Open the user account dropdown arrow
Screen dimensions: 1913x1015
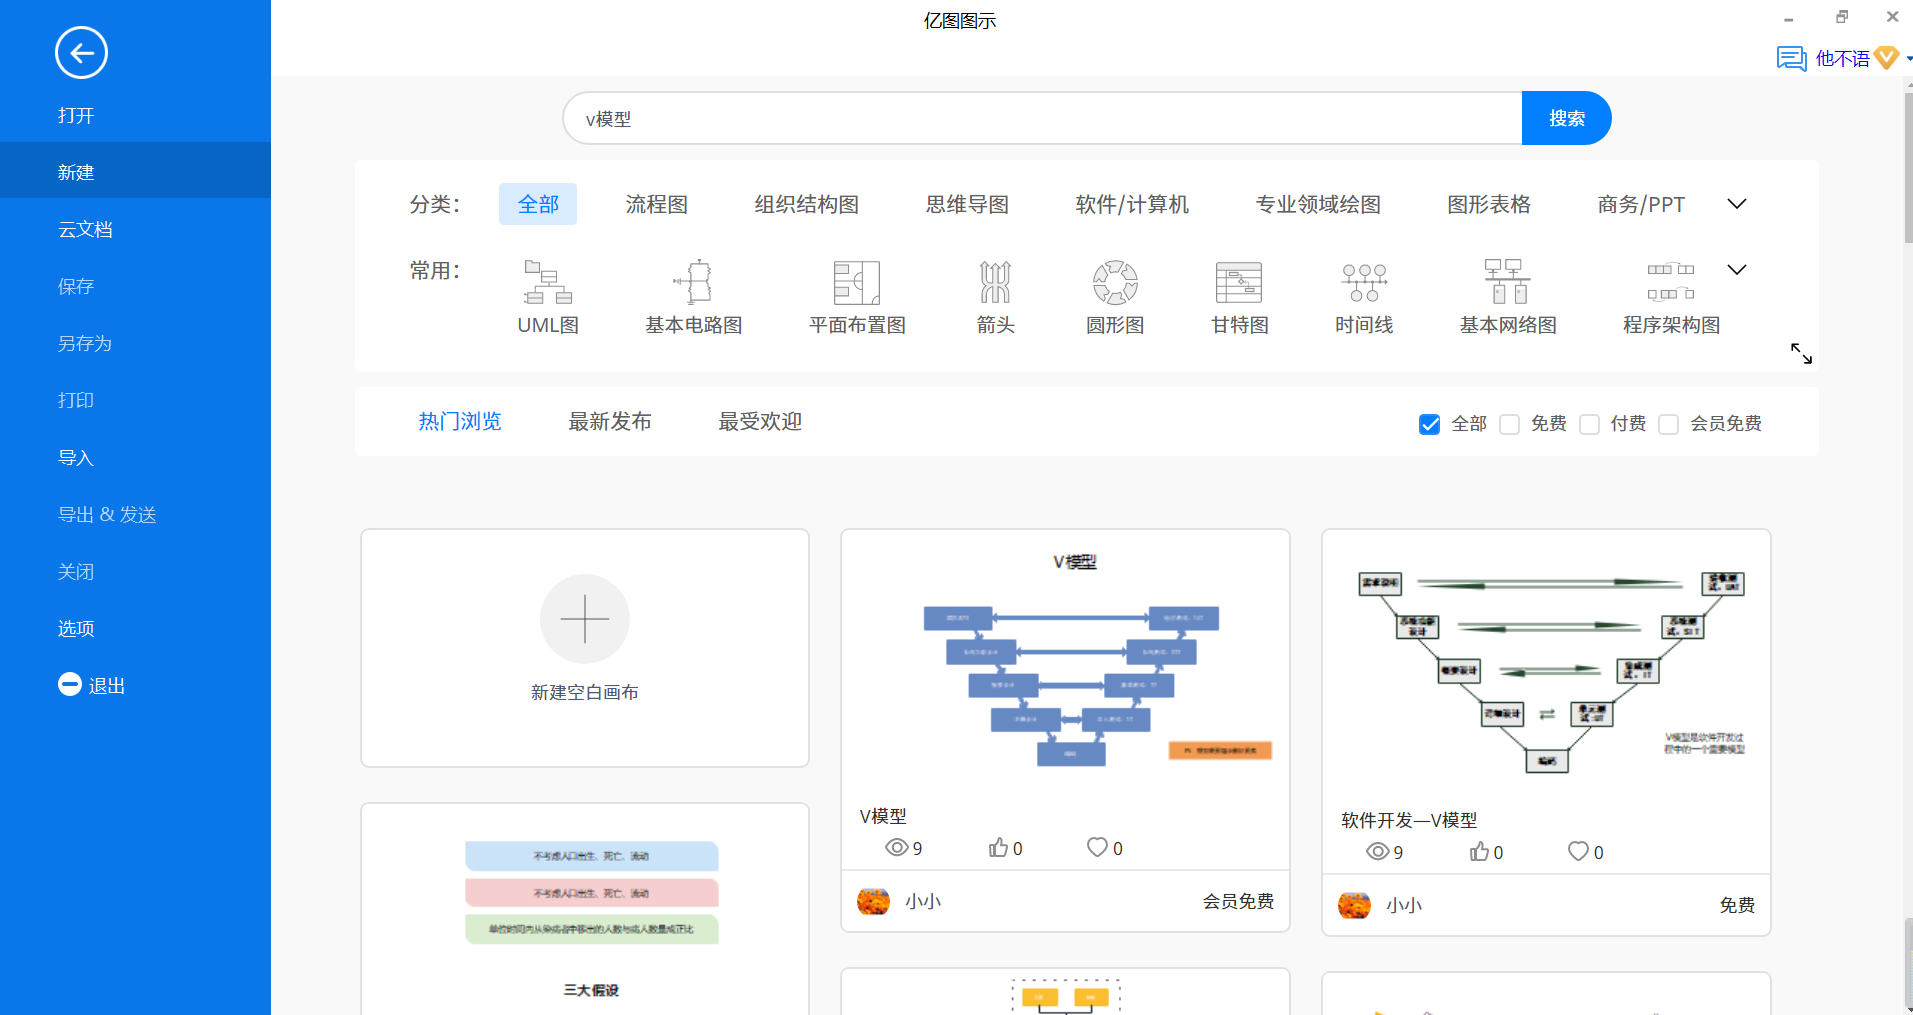coord(1908,59)
